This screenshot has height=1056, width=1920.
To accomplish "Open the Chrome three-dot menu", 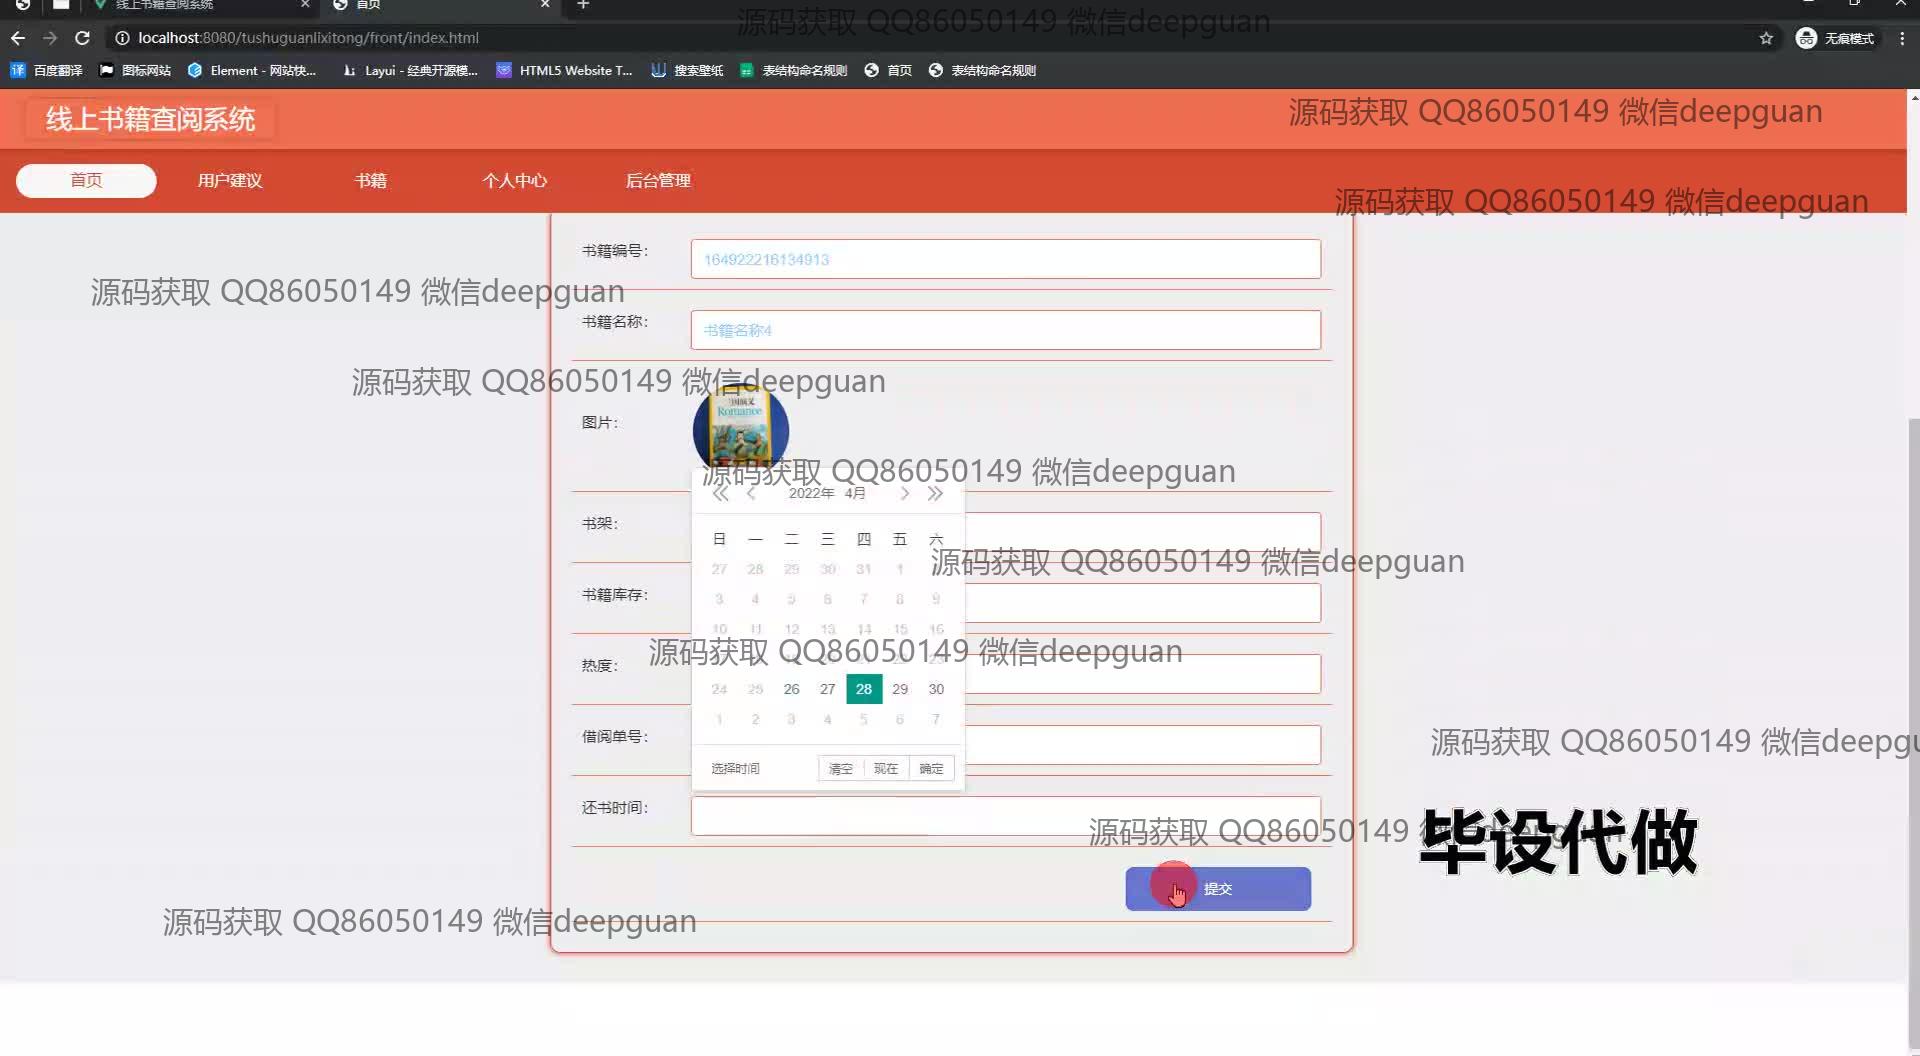I will 1901,38.
